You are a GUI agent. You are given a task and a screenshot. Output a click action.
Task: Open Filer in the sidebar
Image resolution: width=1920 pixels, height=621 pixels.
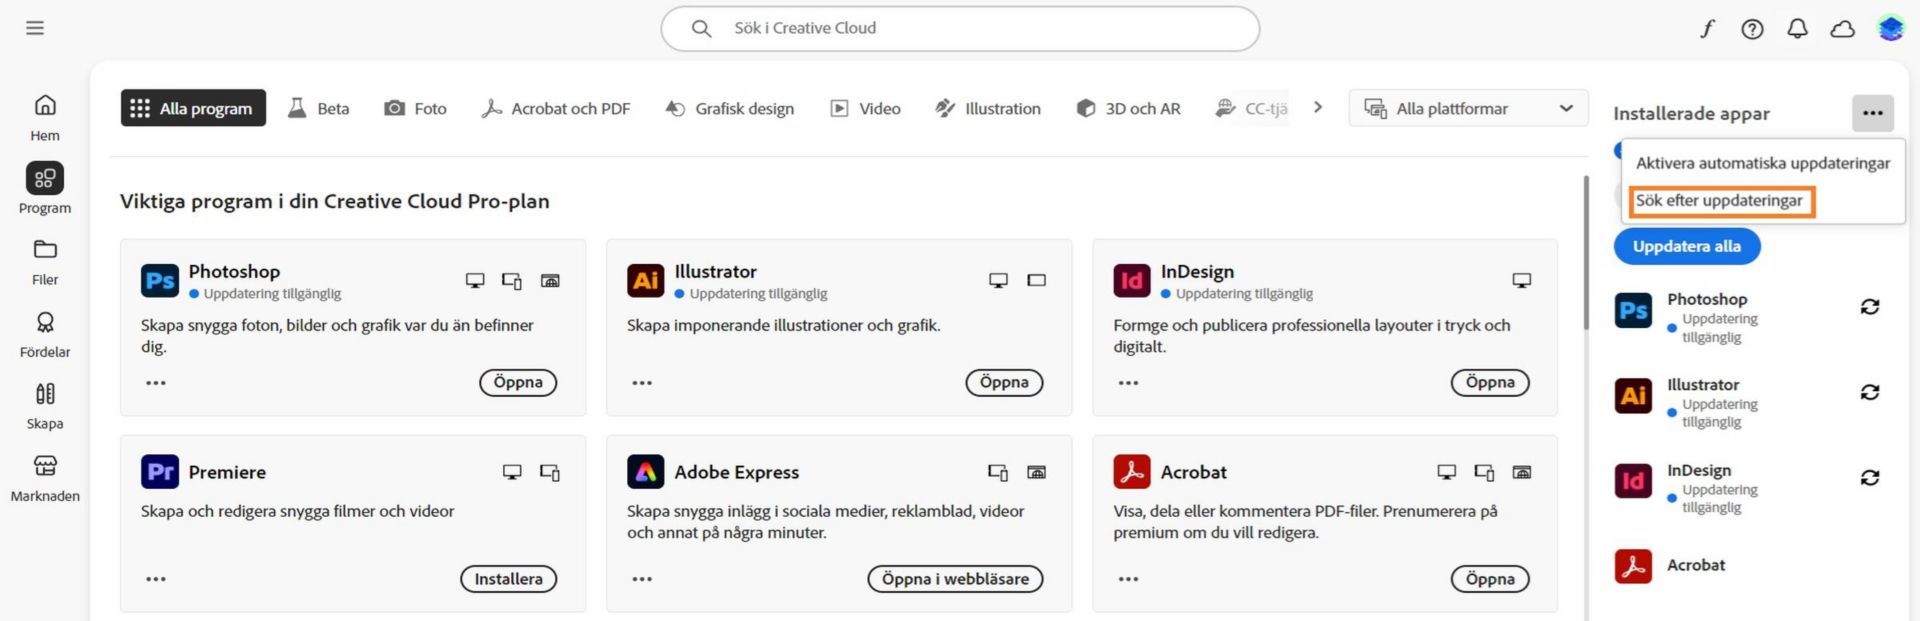45,263
